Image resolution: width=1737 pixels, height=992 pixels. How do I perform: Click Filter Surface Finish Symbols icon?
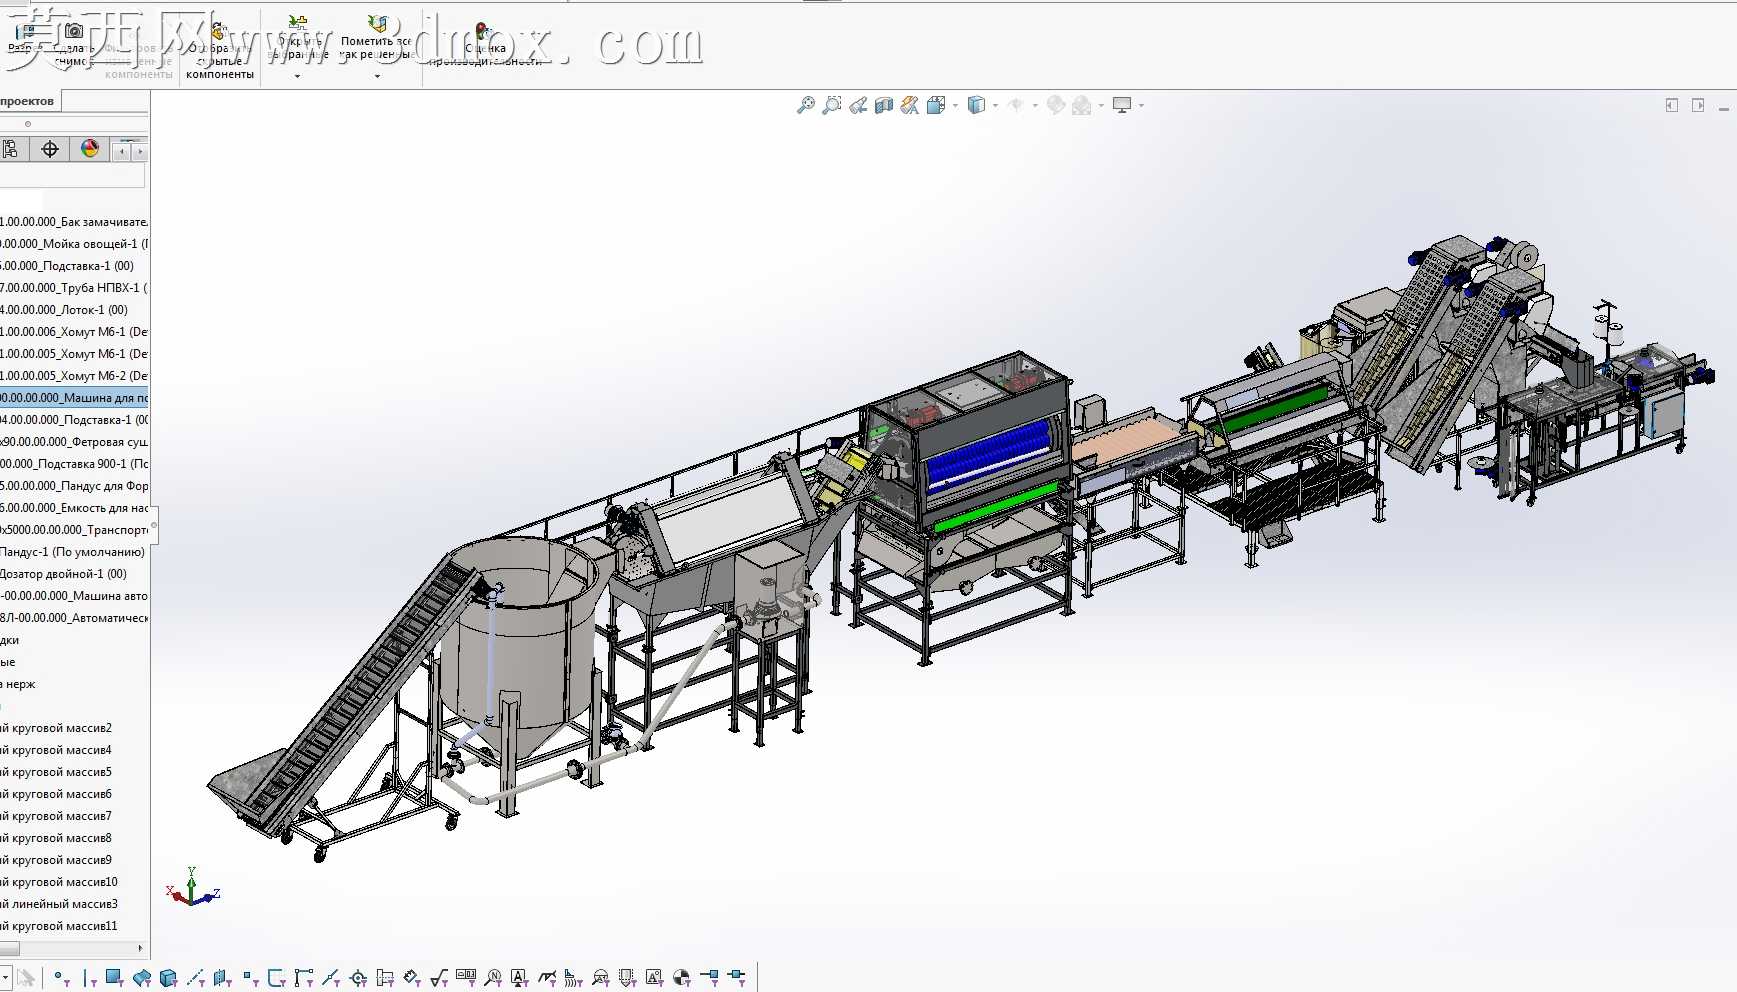[439, 978]
